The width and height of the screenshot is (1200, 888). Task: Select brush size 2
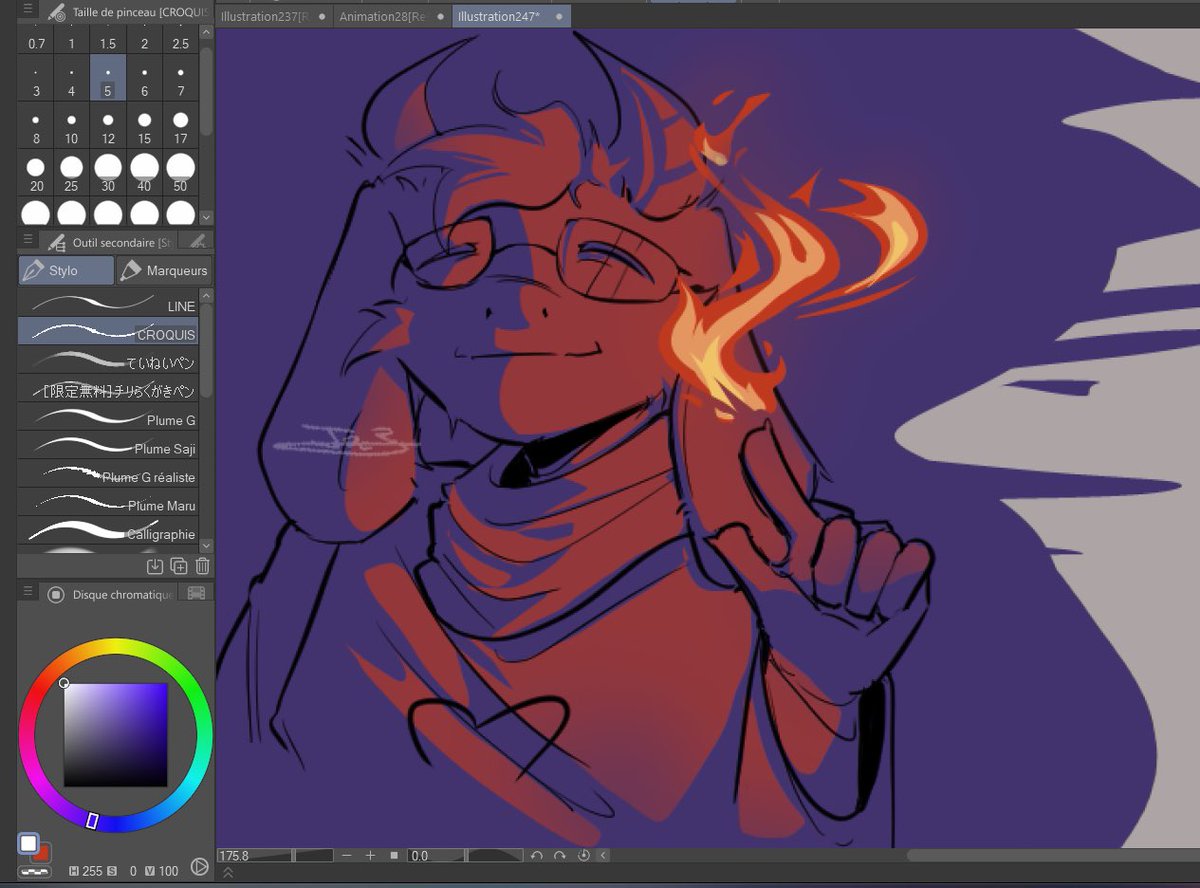pos(144,40)
